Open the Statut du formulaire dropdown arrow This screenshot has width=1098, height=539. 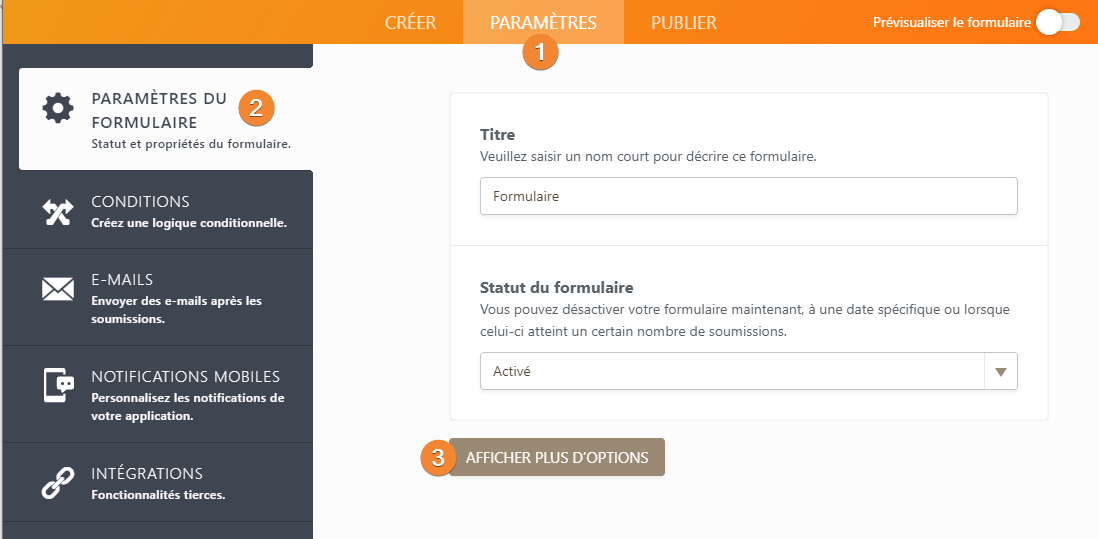coord(1001,371)
